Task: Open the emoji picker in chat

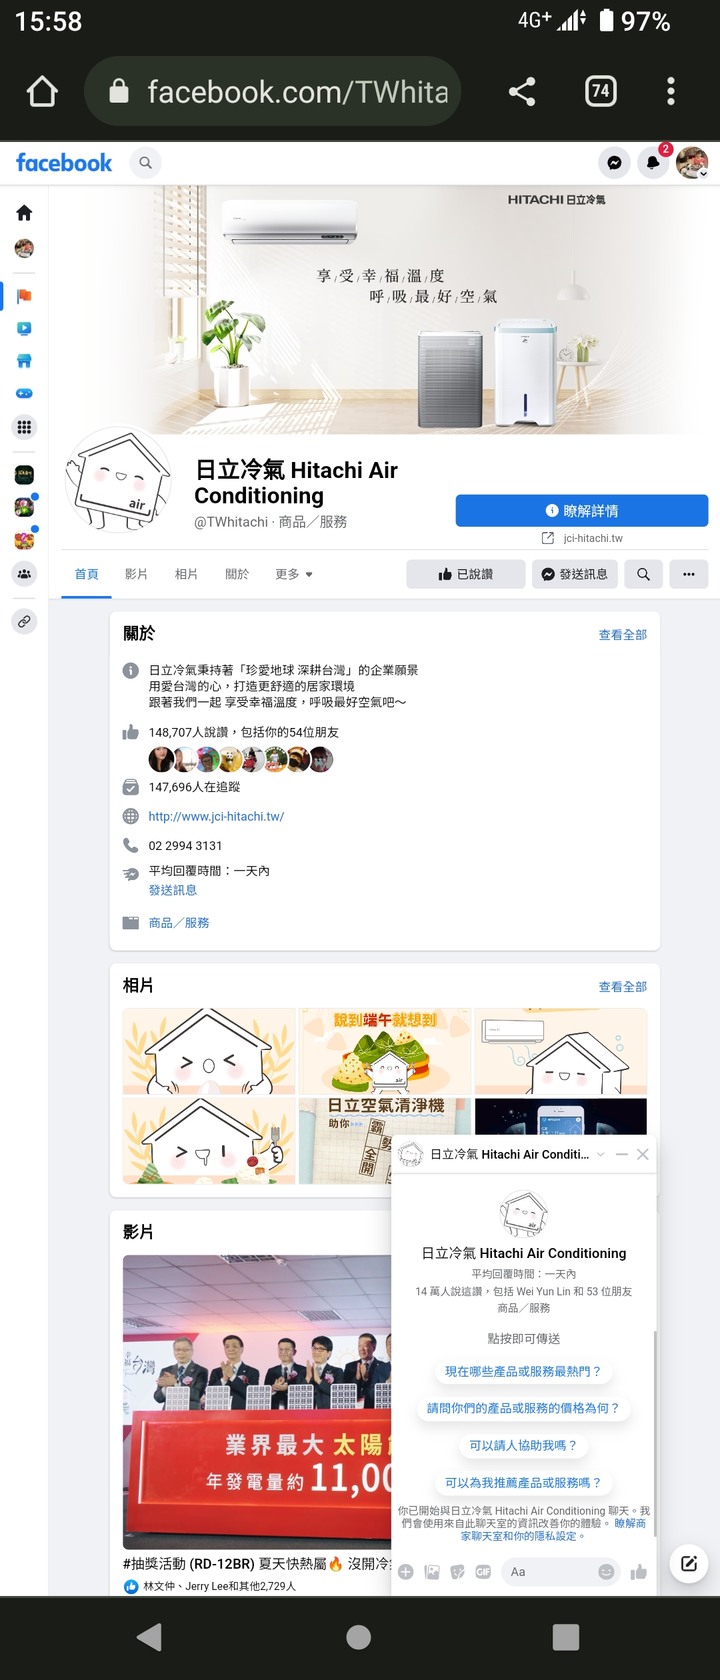Action: coord(606,1571)
